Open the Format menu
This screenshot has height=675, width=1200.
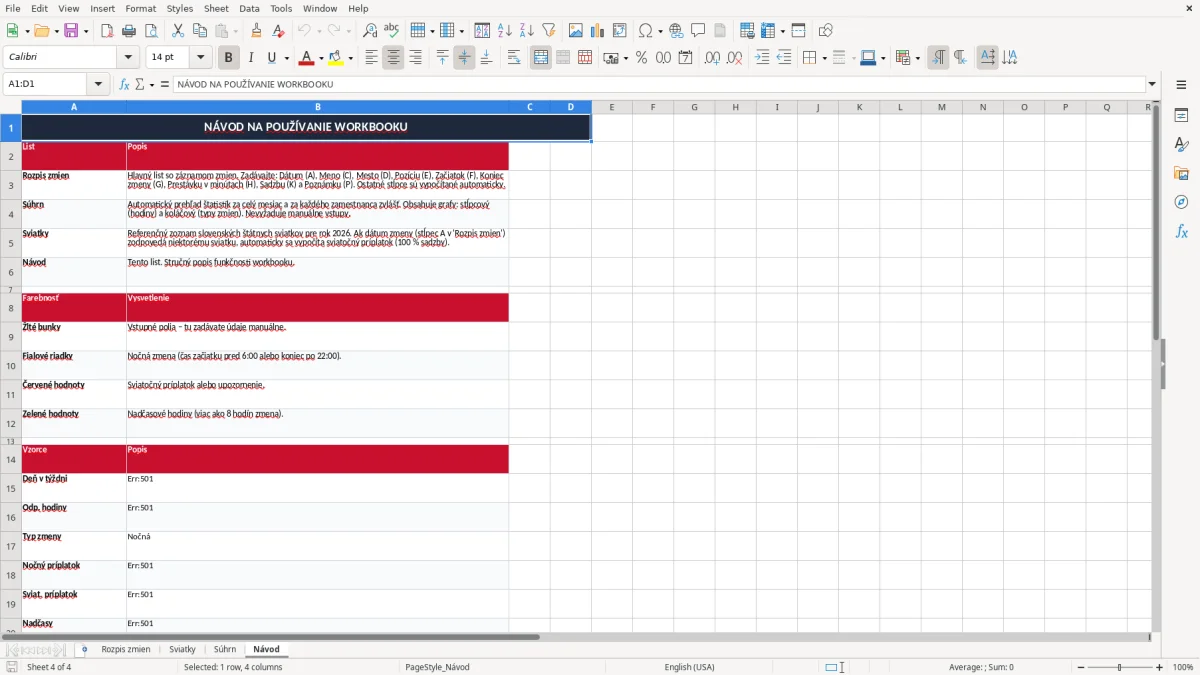(x=140, y=8)
